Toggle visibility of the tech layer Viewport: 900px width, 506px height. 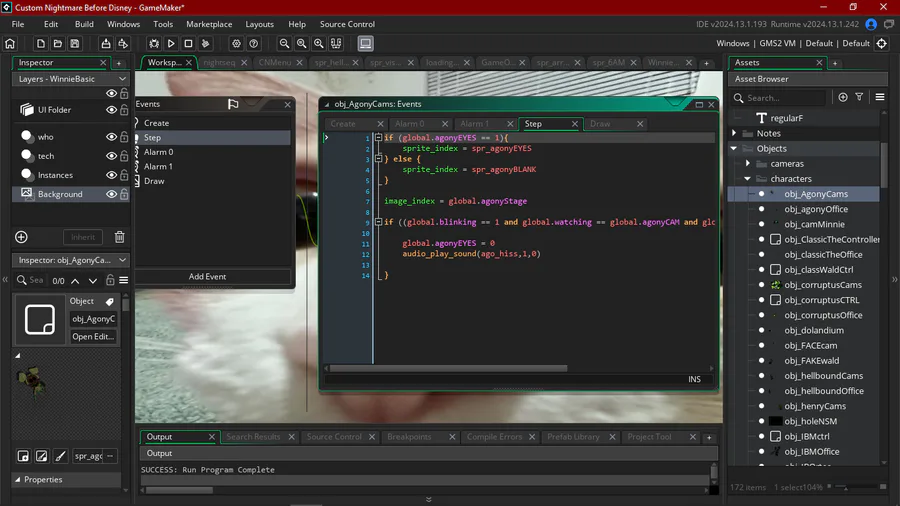[111, 156]
